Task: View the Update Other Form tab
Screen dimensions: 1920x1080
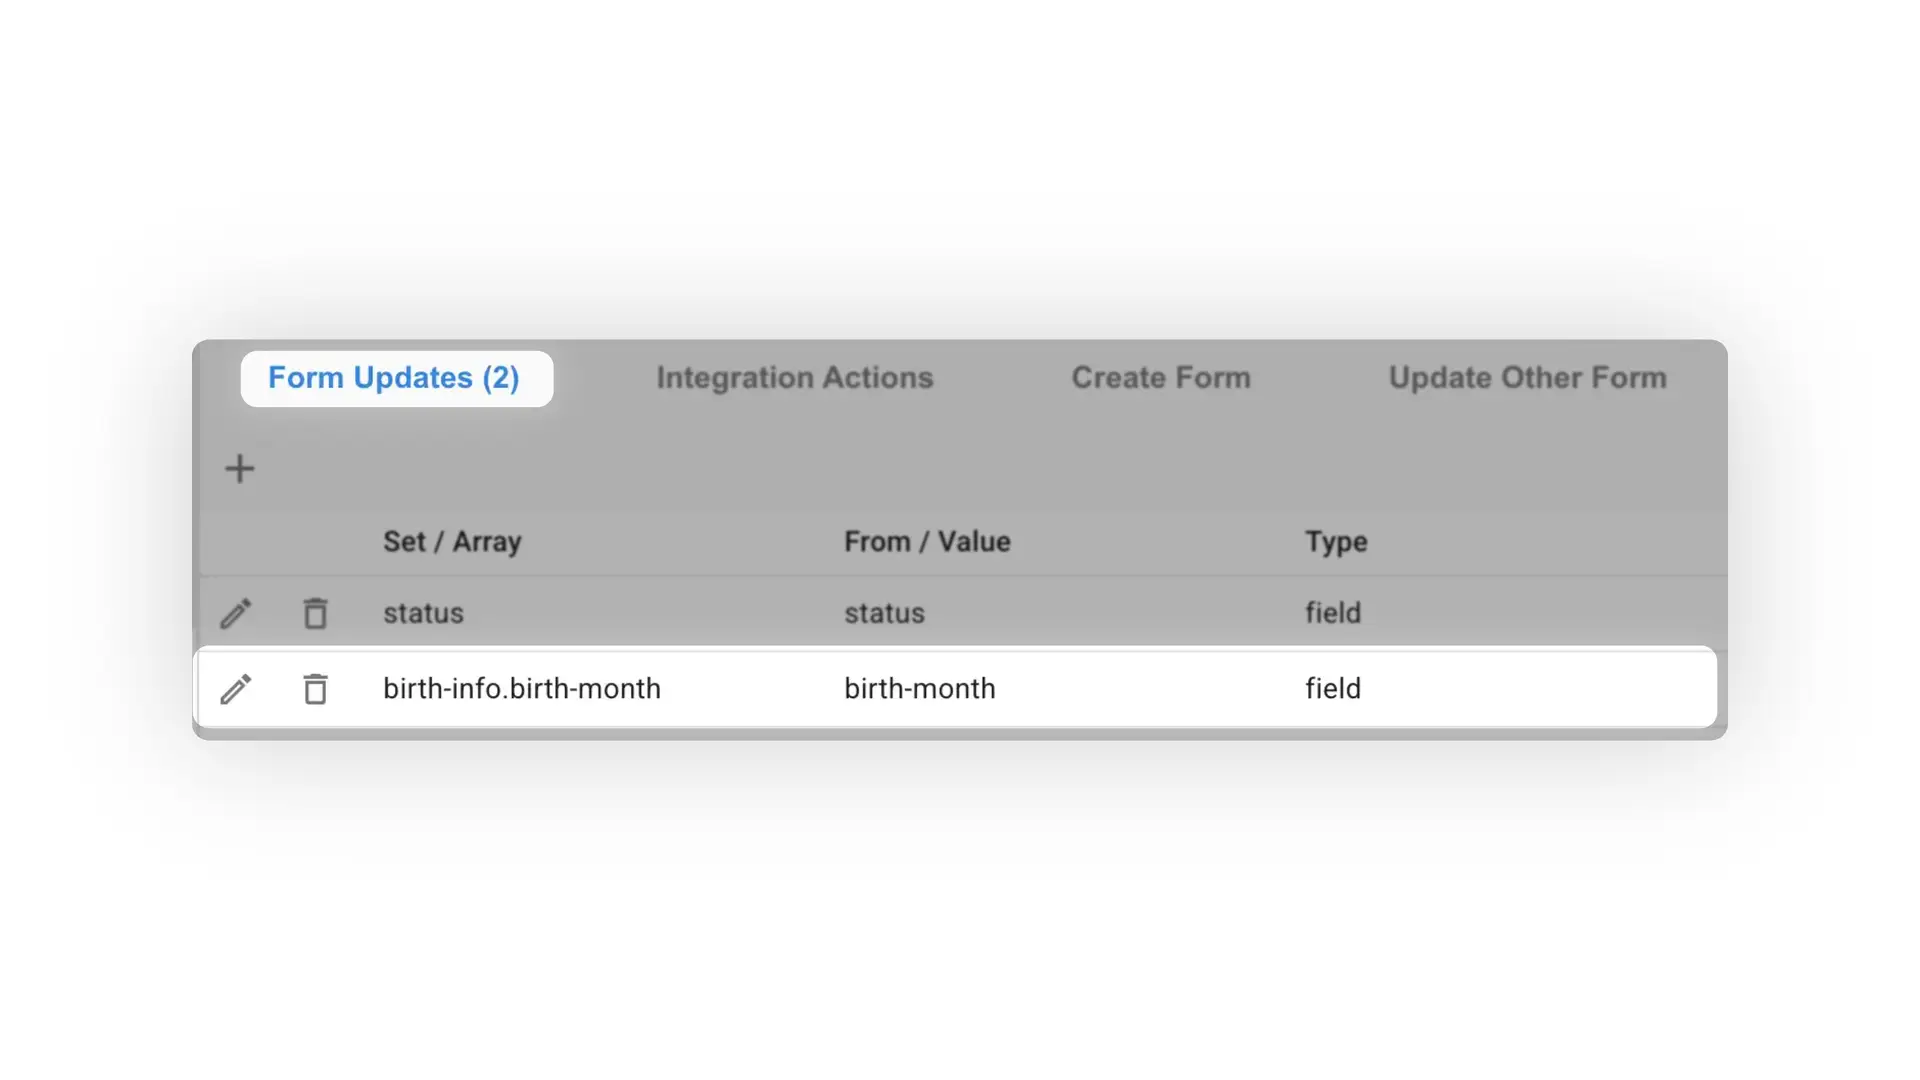Action: pos(1527,378)
